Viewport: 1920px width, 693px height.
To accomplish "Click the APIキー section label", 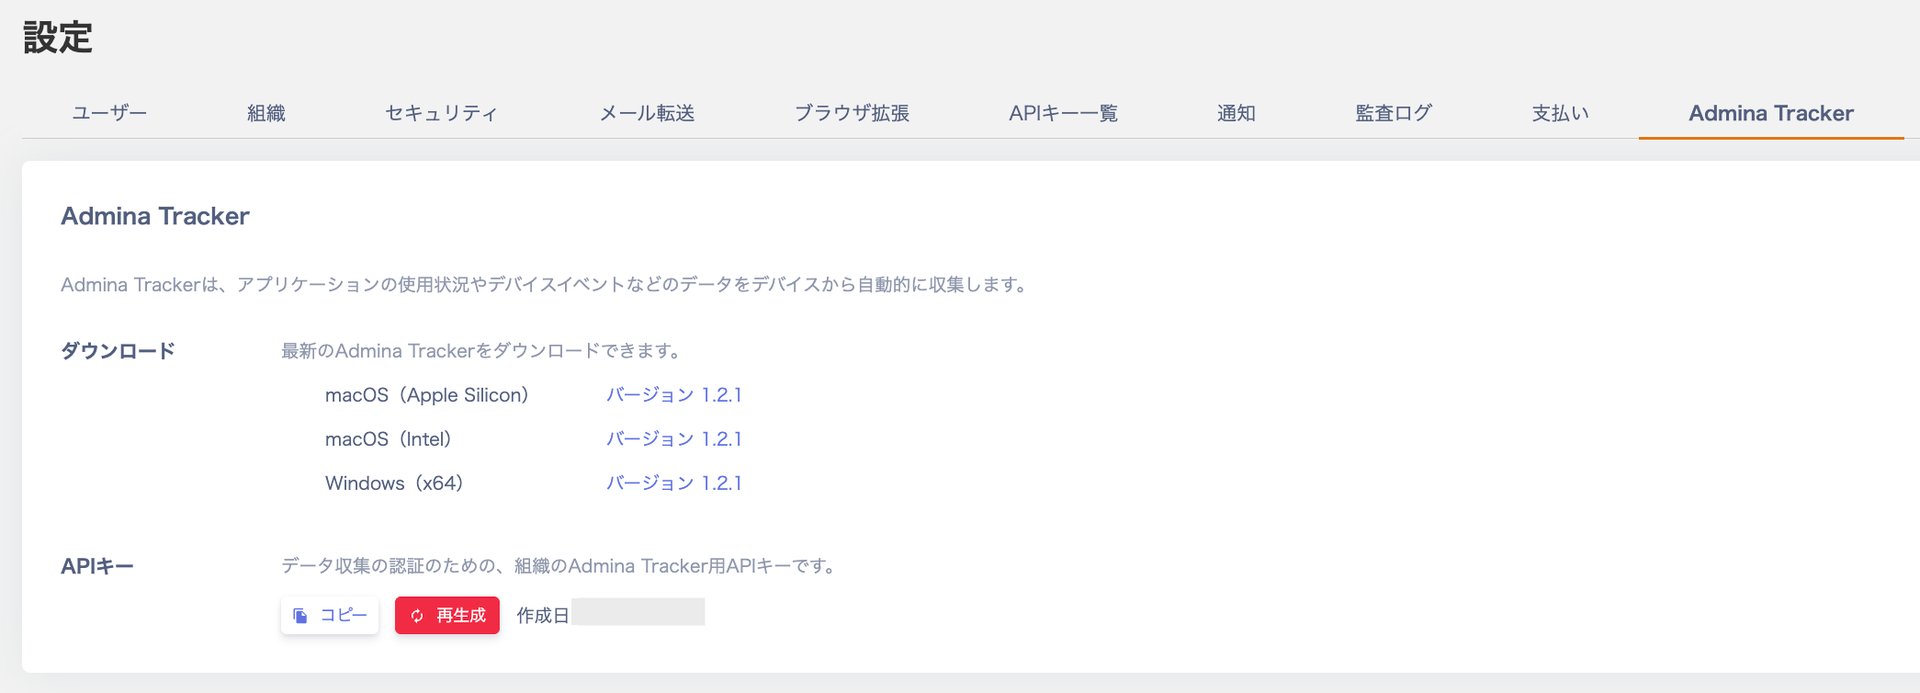I will [97, 566].
